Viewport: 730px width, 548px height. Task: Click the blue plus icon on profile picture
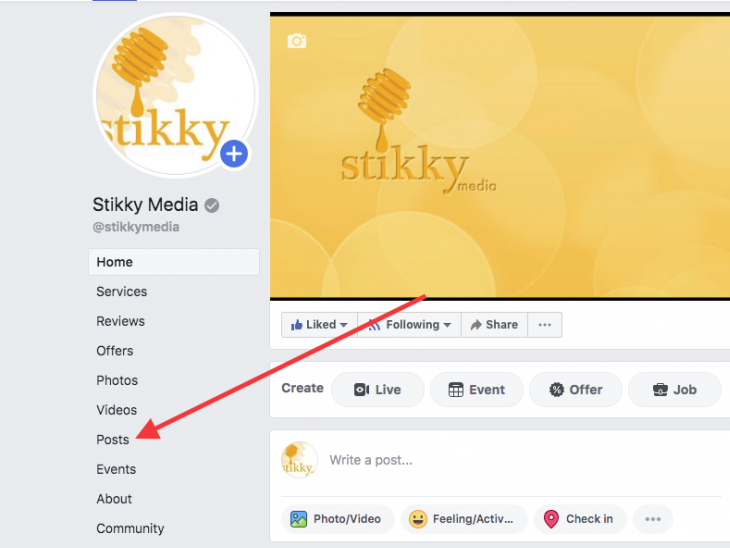coord(234,154)
